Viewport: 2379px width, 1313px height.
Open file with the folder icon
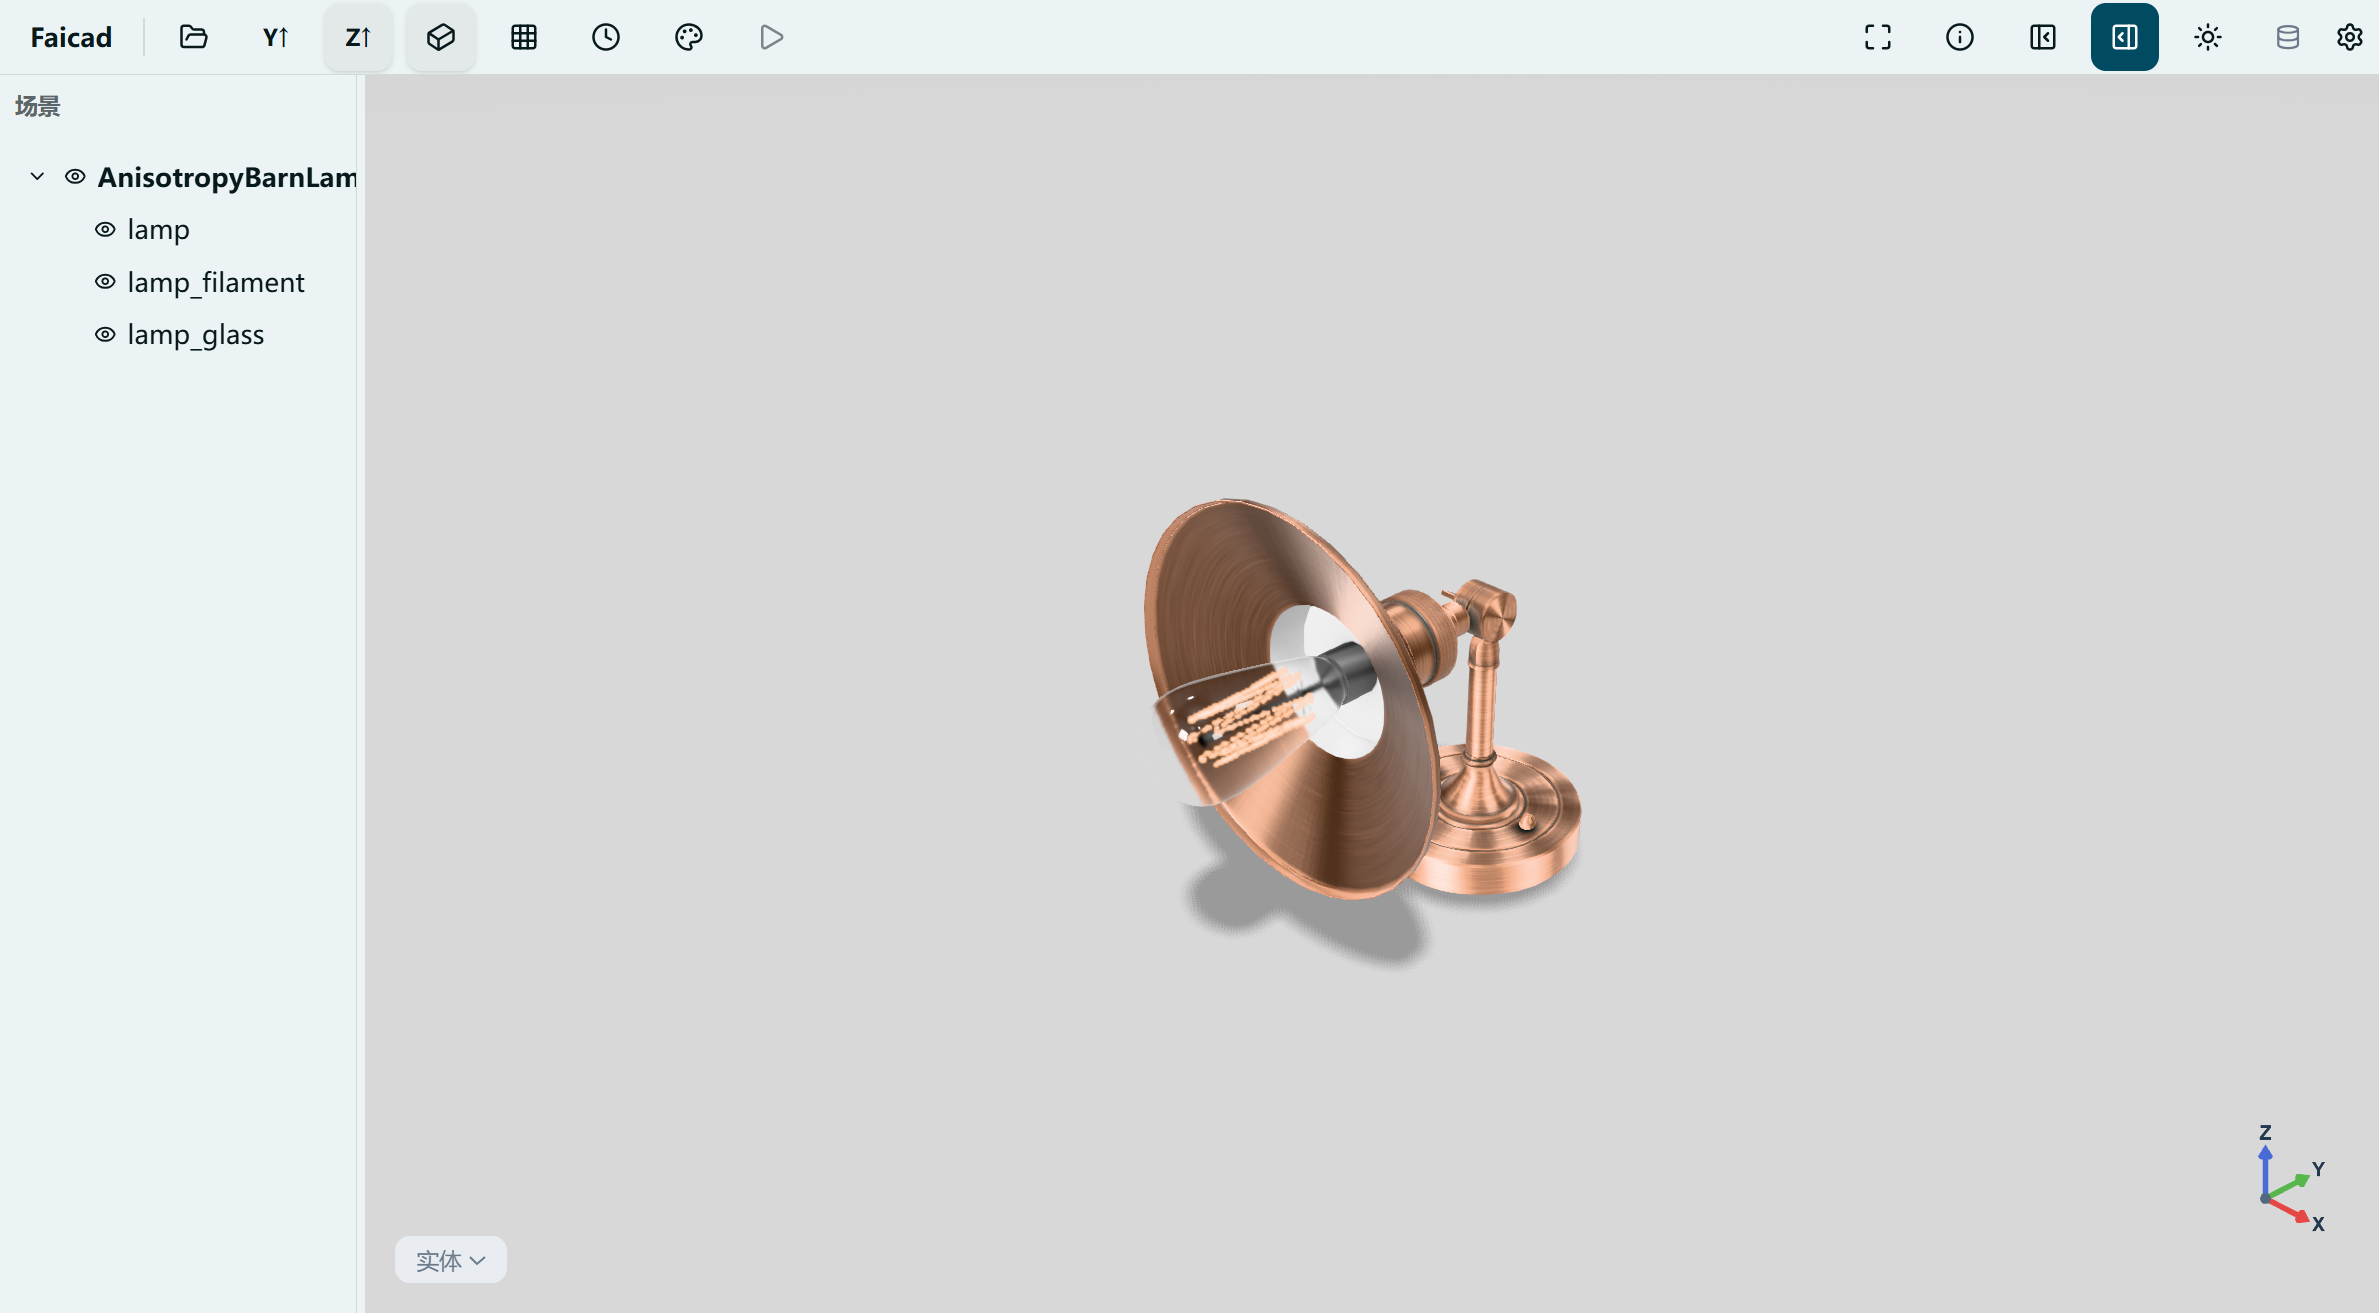tap(193, 37)
